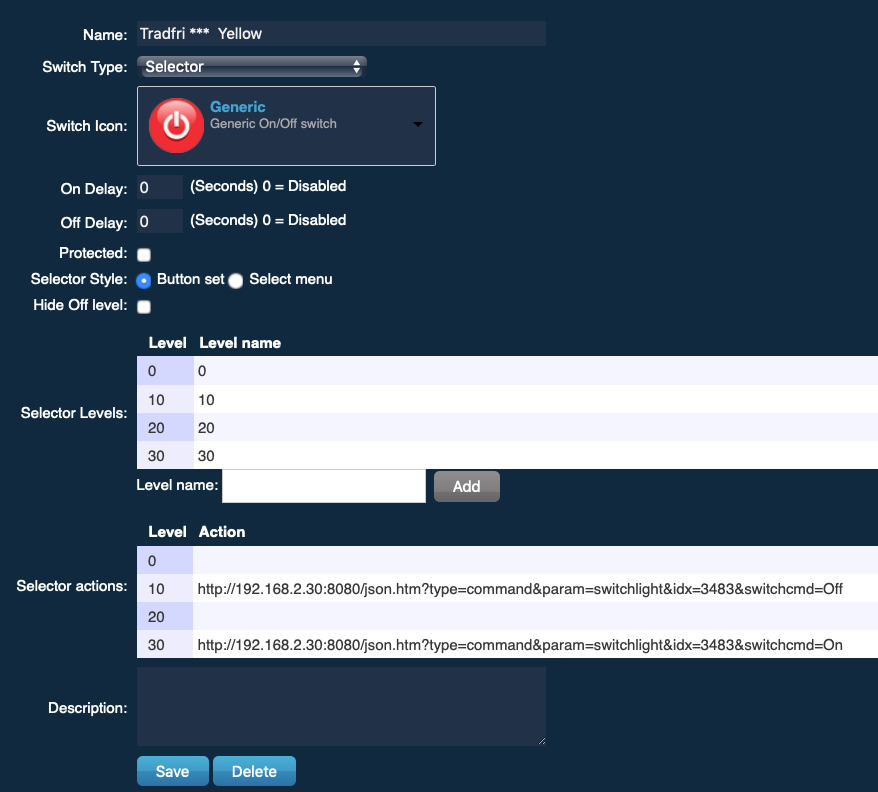Click the switchcmd=Off action URL for level 10
The height and width of the screenshot is (792, 878).
pos(520,589)
